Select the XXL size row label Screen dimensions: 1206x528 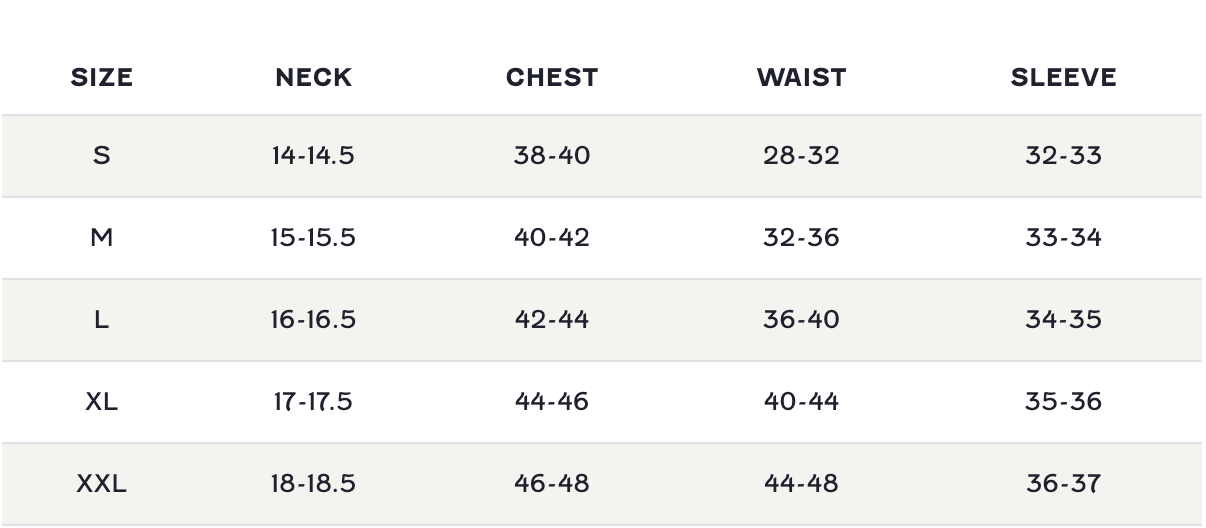click(x=102, y=483)
